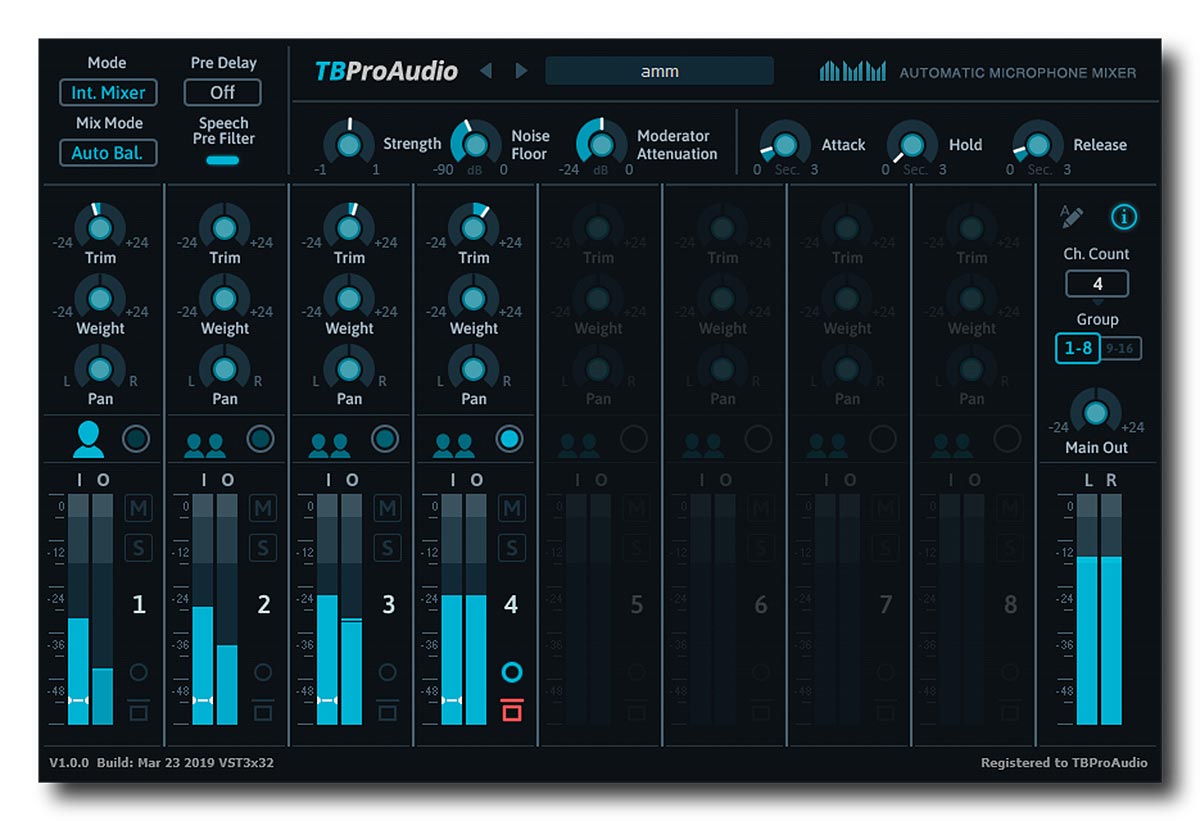Click channel 4 blue ring icon
The width and height of the screenshot is (1200, 821).
(512, 672)
